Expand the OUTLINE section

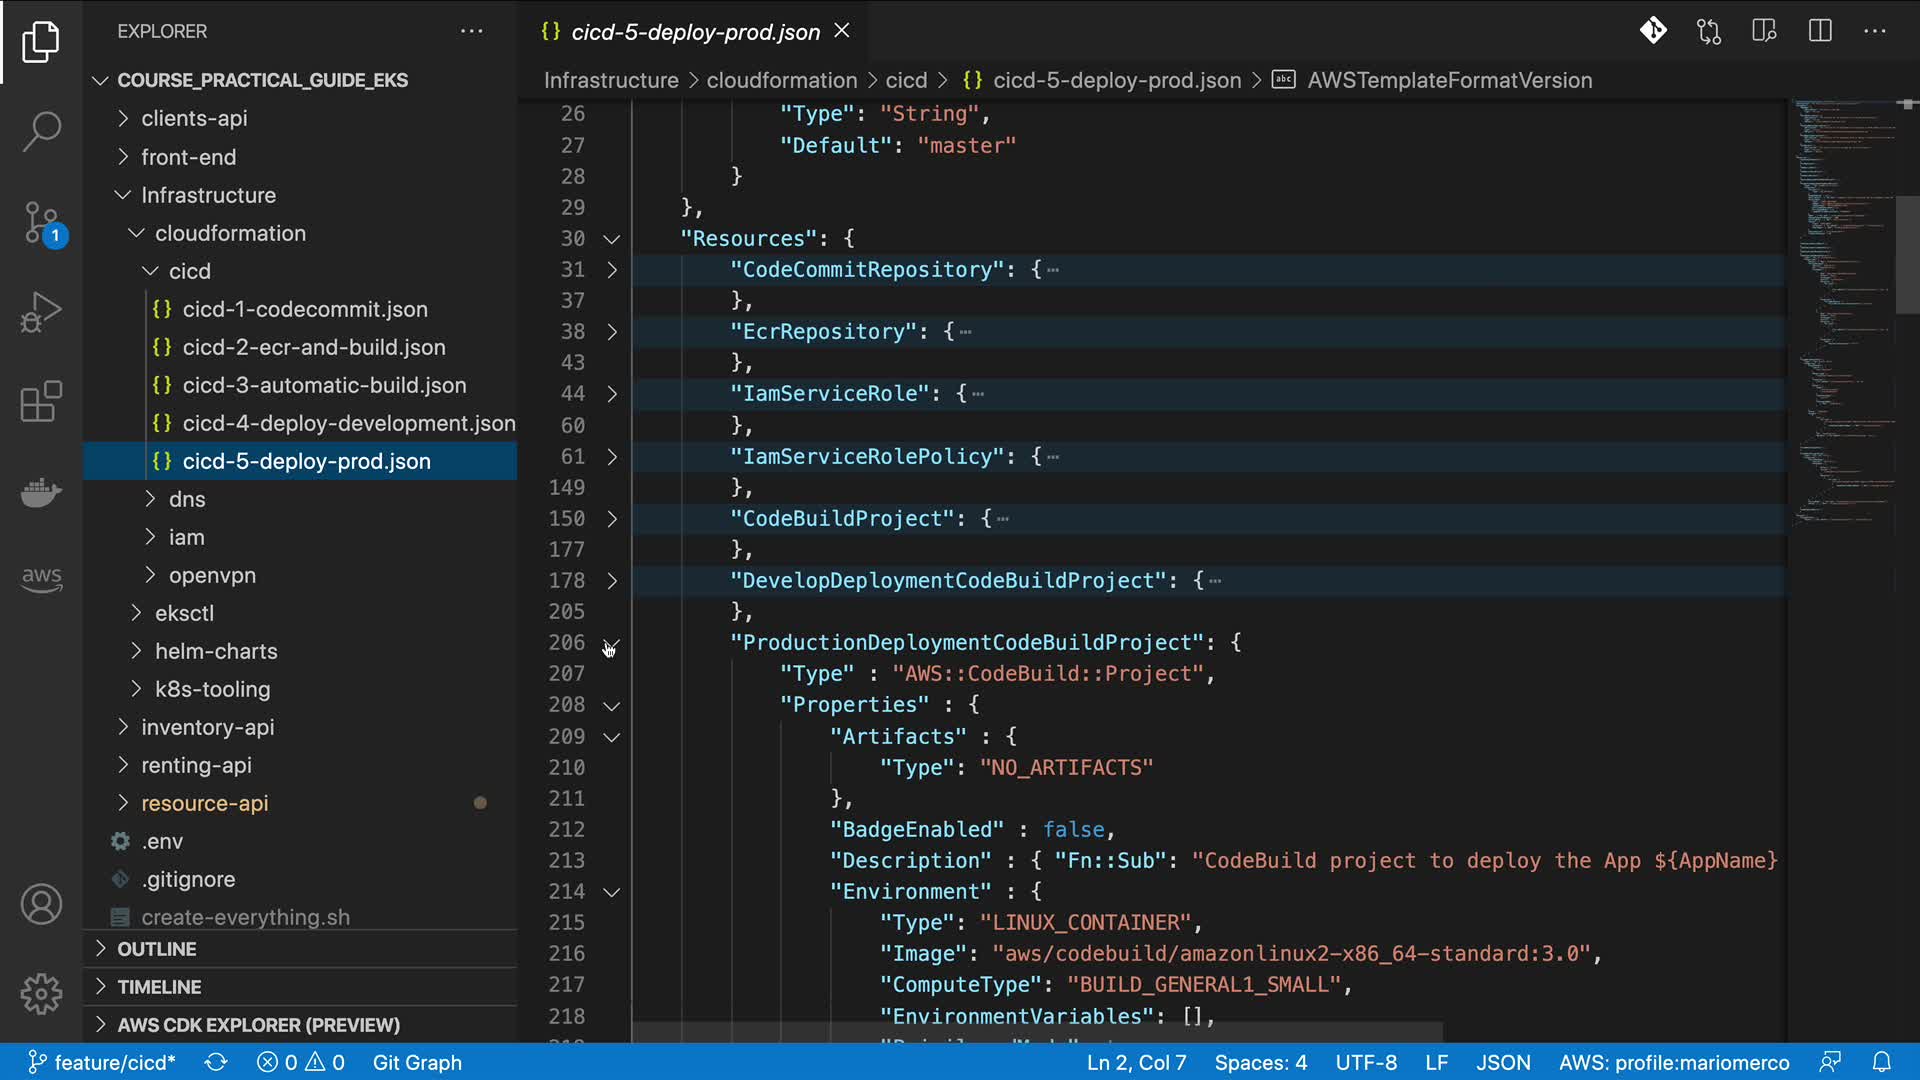[x=157, y=949]
